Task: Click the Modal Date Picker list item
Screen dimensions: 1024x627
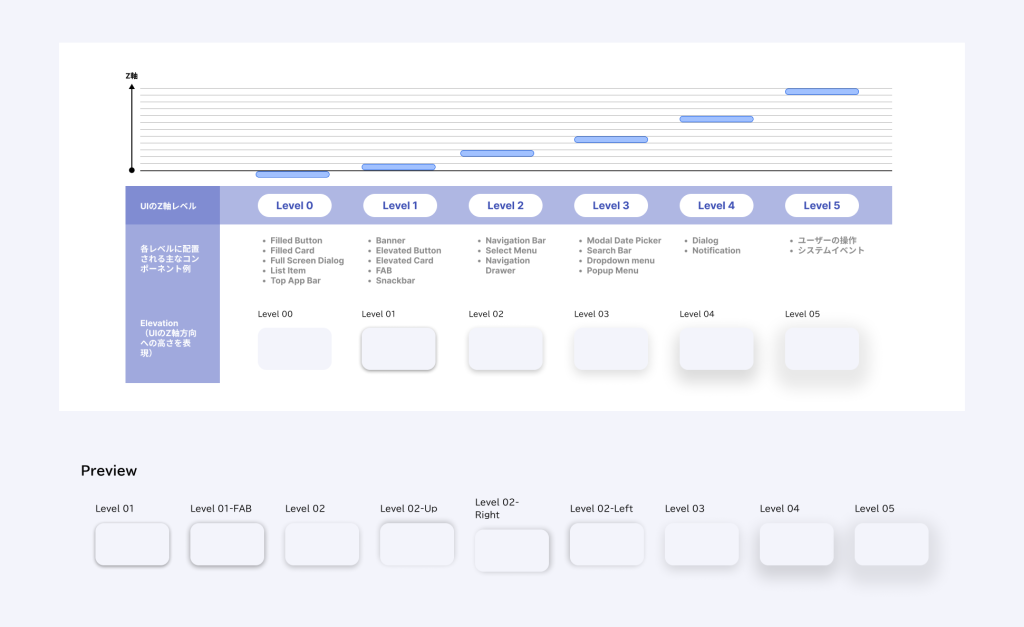Action: (x=623, y=241)
